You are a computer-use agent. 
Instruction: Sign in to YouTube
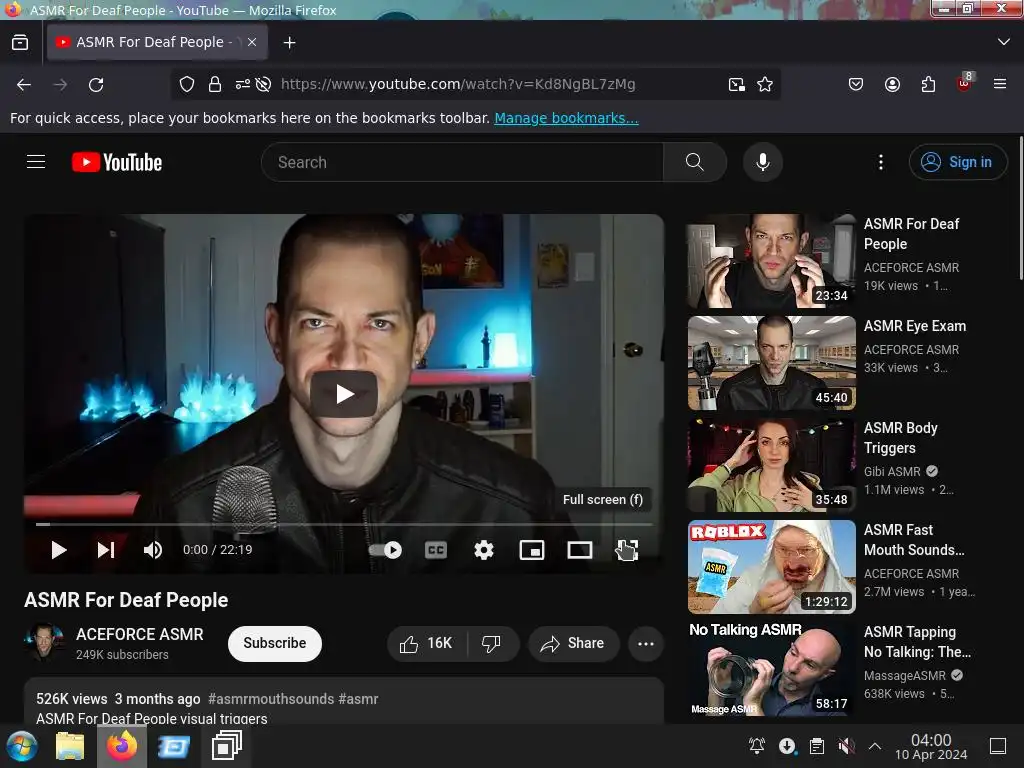pyautogui.click(x=958, y=162)
